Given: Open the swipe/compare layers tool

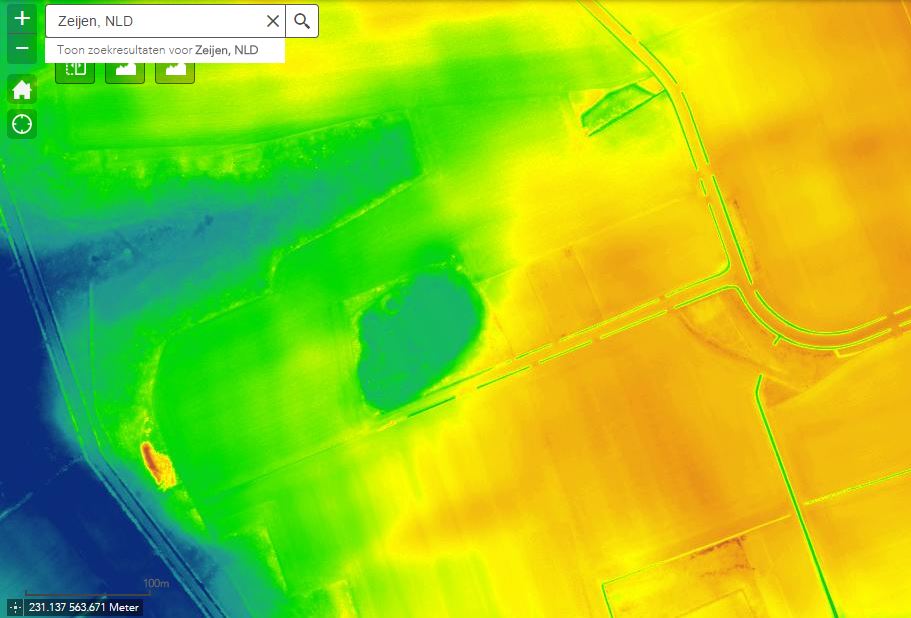Looking at the screenshot, I should pos(75,72).
